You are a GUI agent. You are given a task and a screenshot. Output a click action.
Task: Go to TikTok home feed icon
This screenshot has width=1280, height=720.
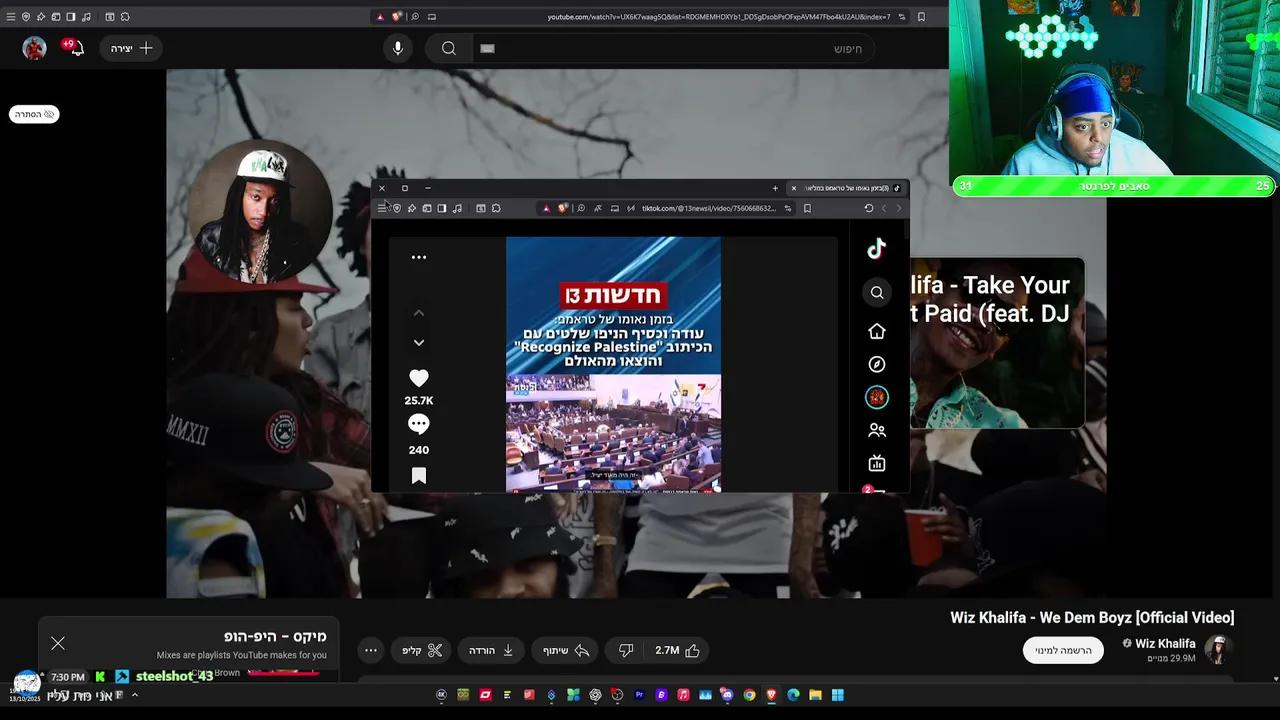pos(877,331)
